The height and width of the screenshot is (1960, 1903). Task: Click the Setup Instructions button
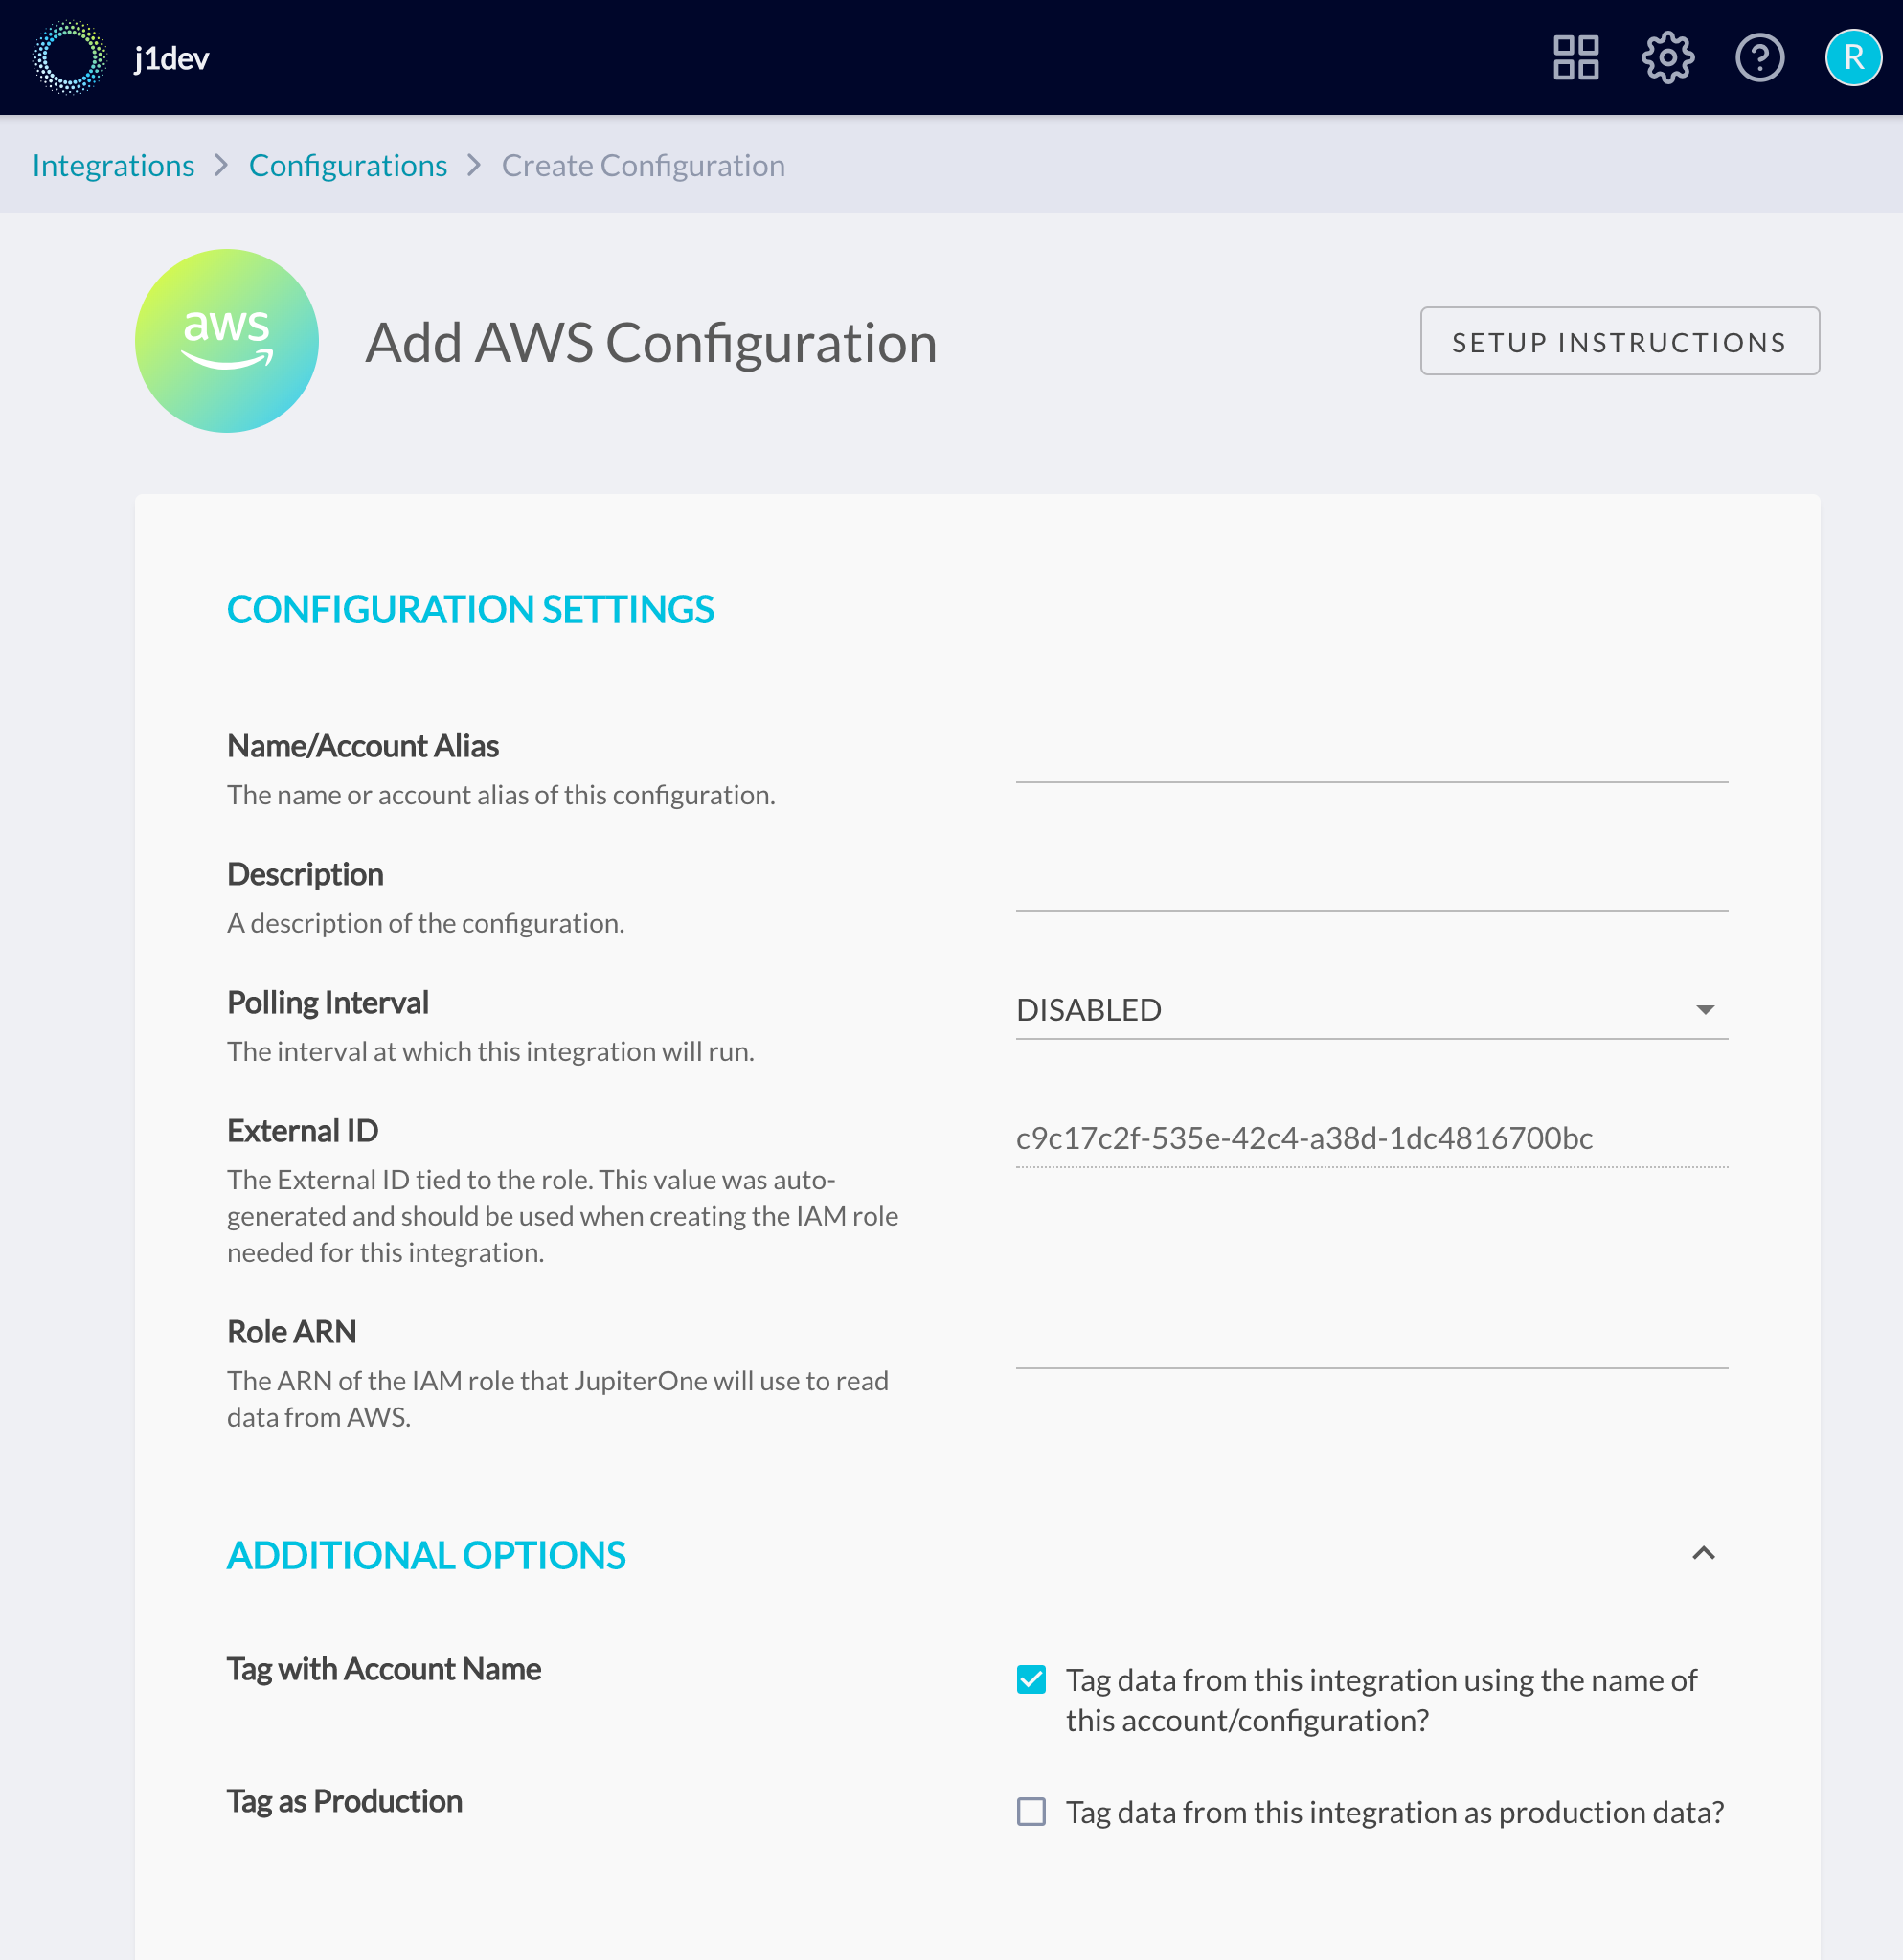1619,341
